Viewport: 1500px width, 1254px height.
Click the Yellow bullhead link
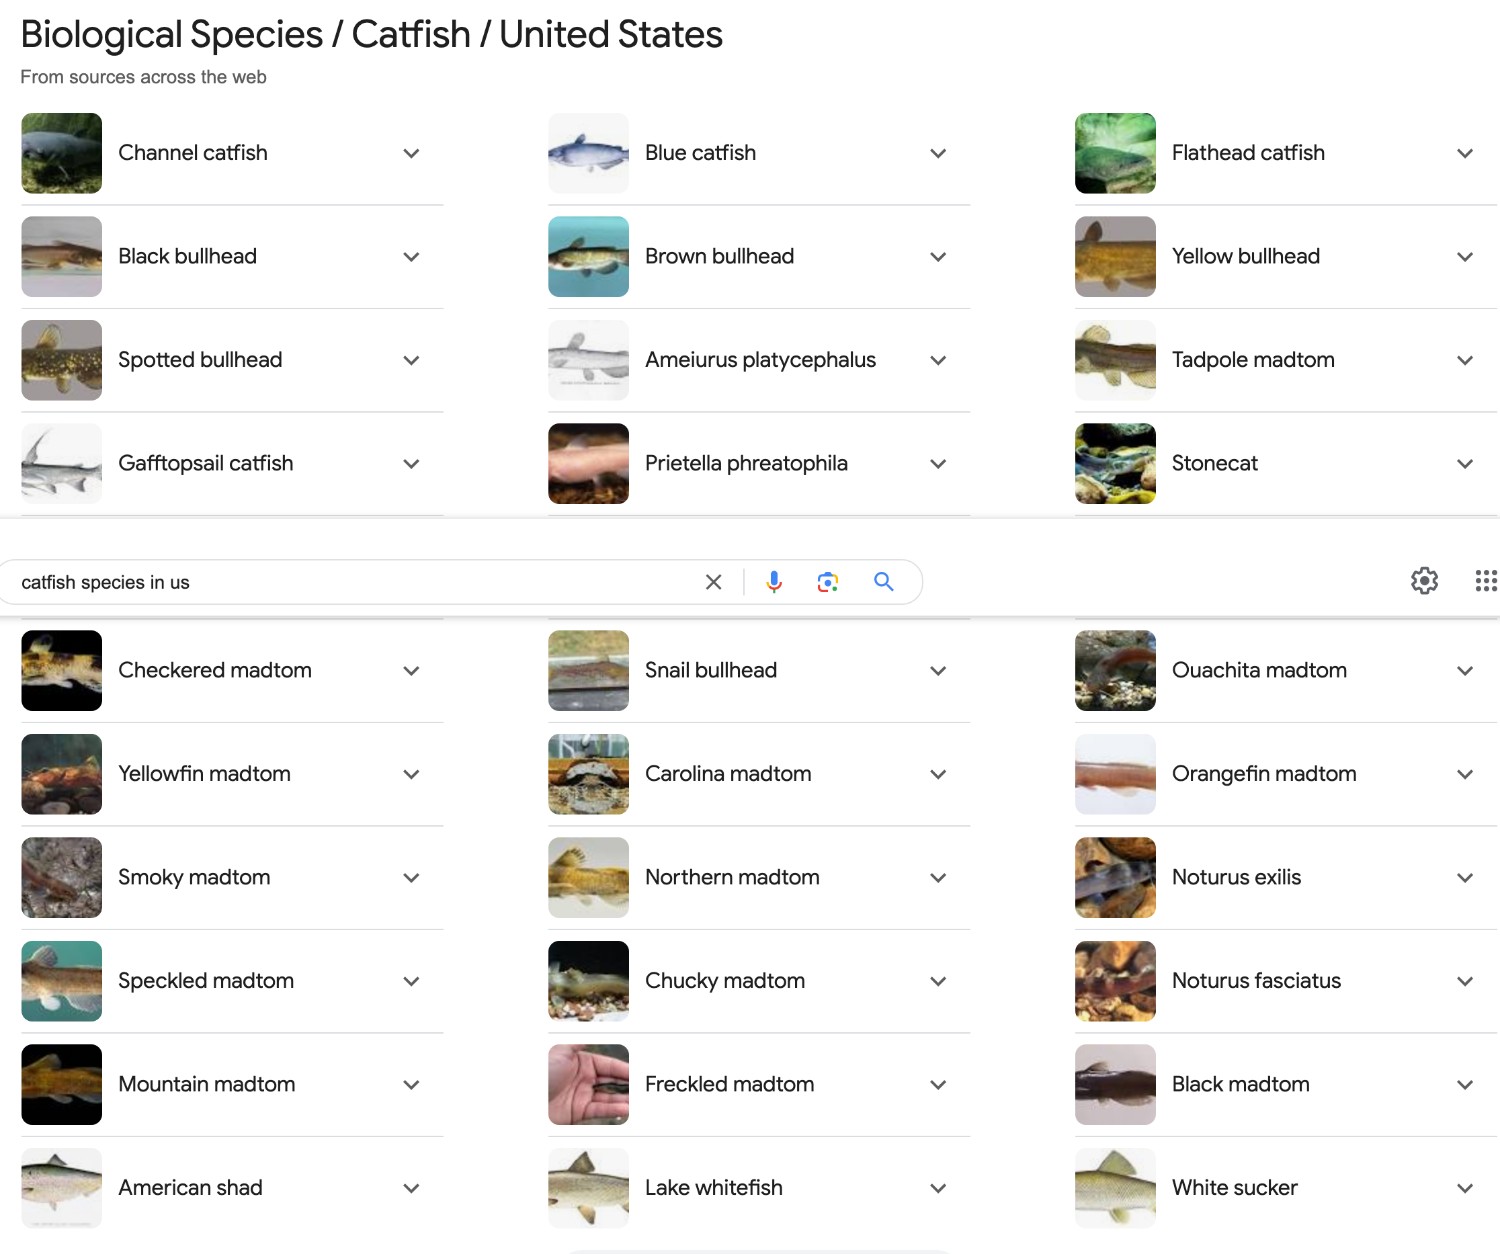tap(1245, 257)
